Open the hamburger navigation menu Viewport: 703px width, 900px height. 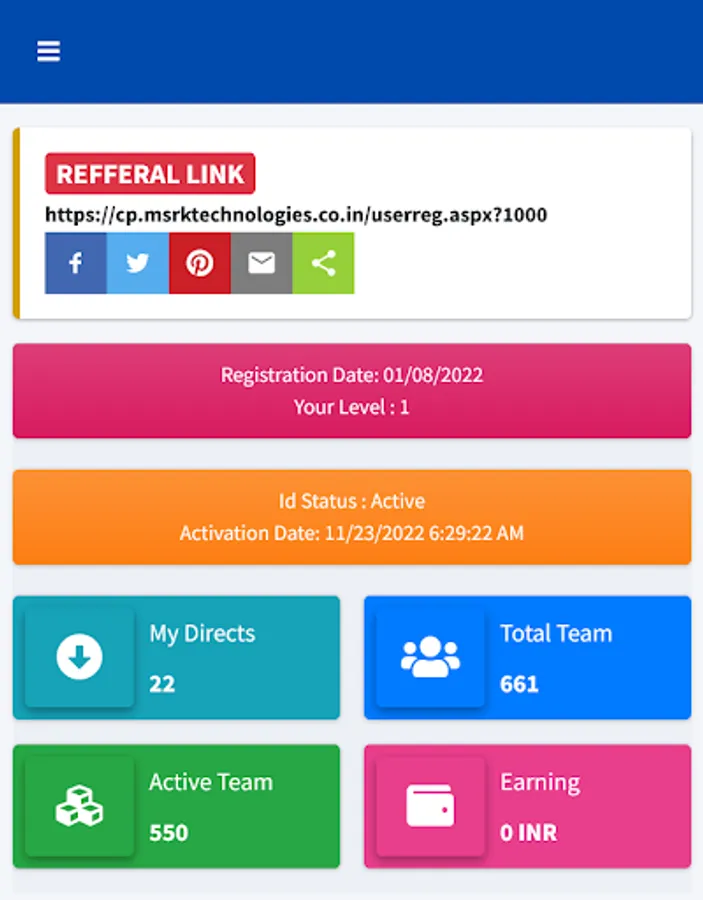coord(48,51)
